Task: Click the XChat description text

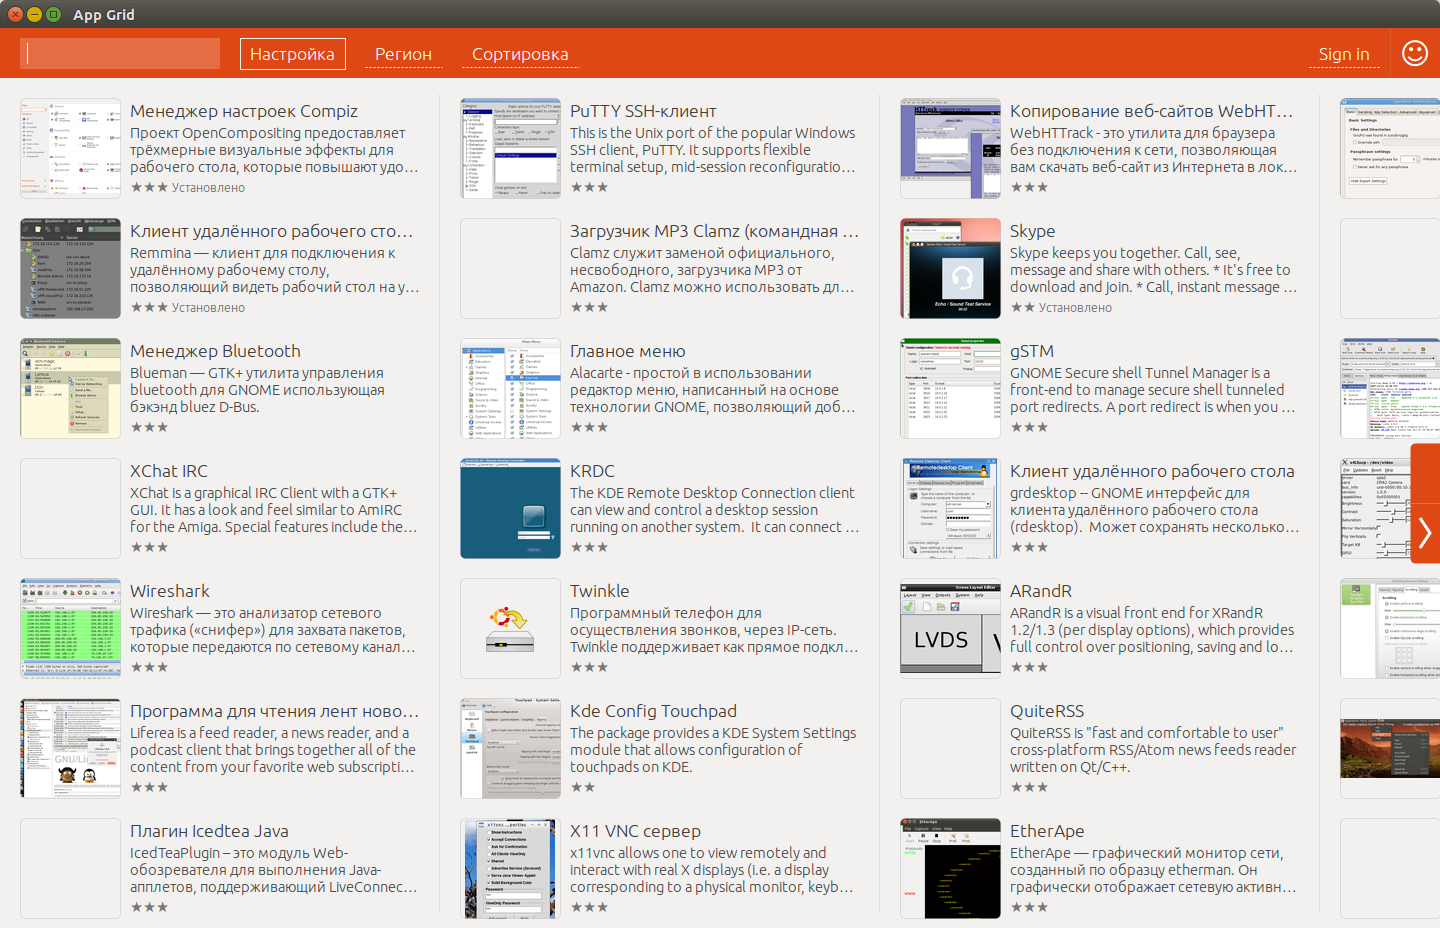Action: [274, 510]
